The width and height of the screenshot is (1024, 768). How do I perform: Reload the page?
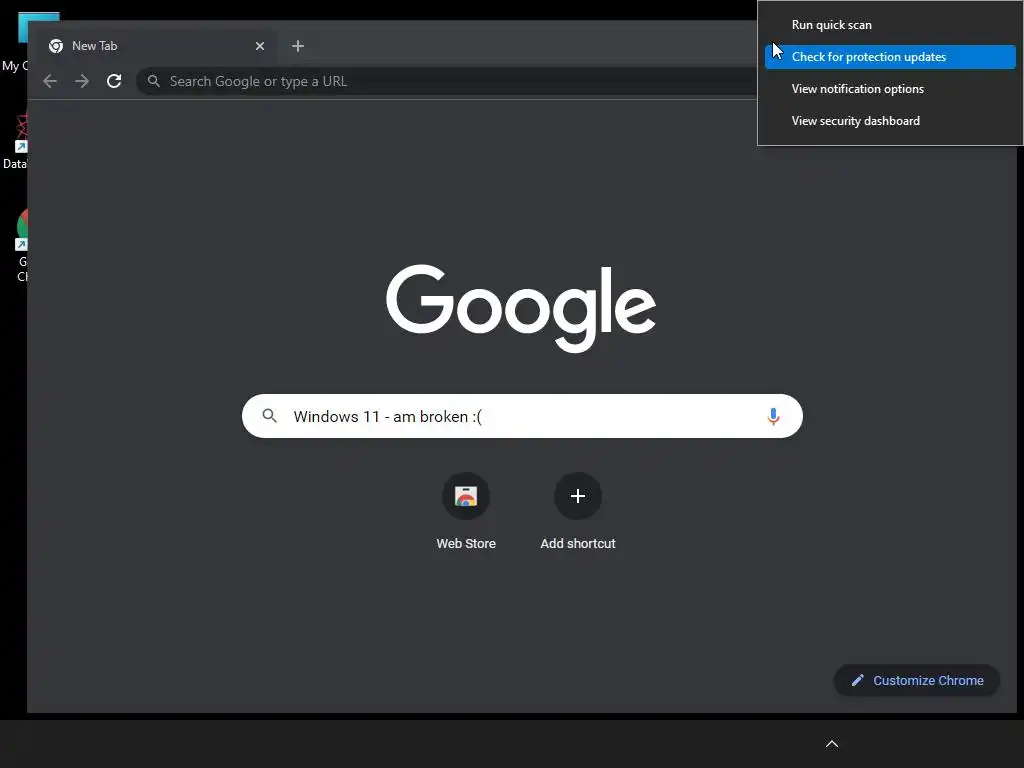114,82
